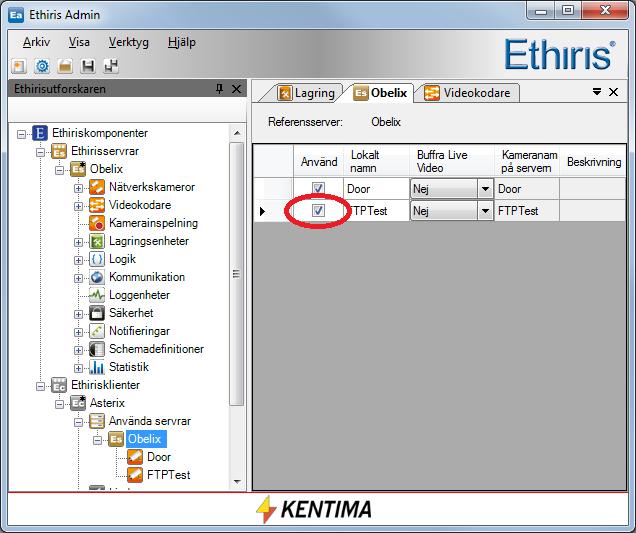Uncheck Använd for the Door row

tap(318, 188)
